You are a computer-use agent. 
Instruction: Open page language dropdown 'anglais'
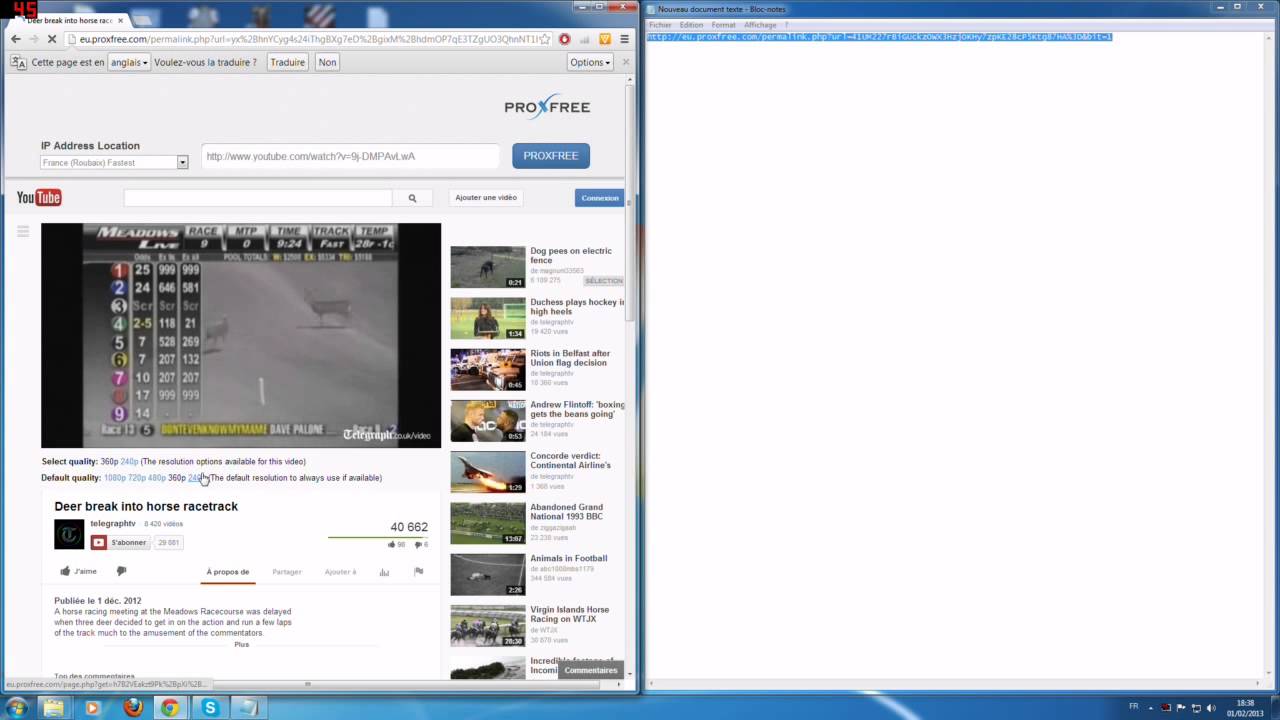128,62
